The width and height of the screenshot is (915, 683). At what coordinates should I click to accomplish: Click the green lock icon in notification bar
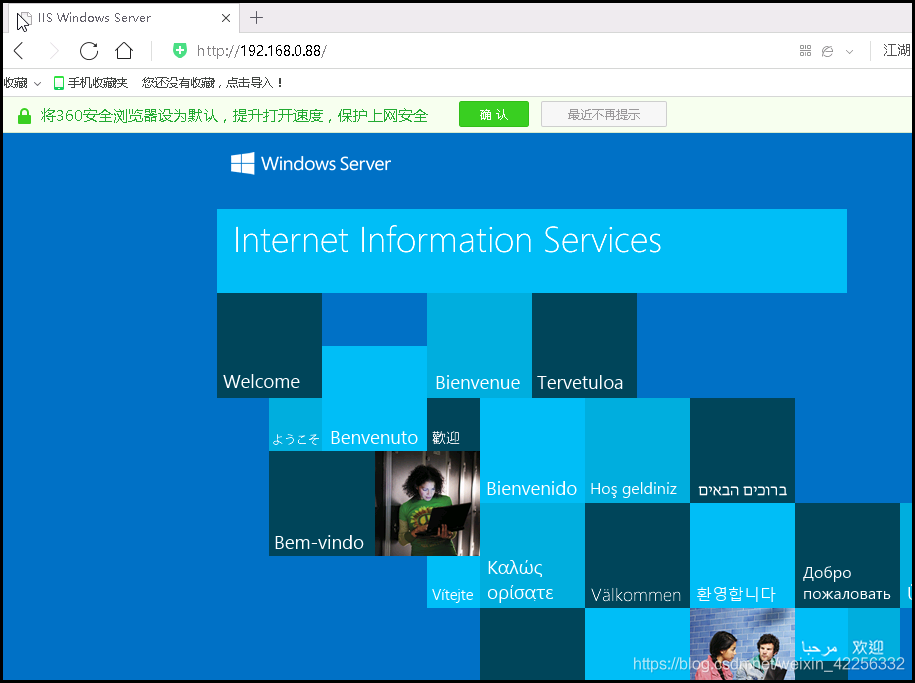pyautogui.click(x=24, y=116)
